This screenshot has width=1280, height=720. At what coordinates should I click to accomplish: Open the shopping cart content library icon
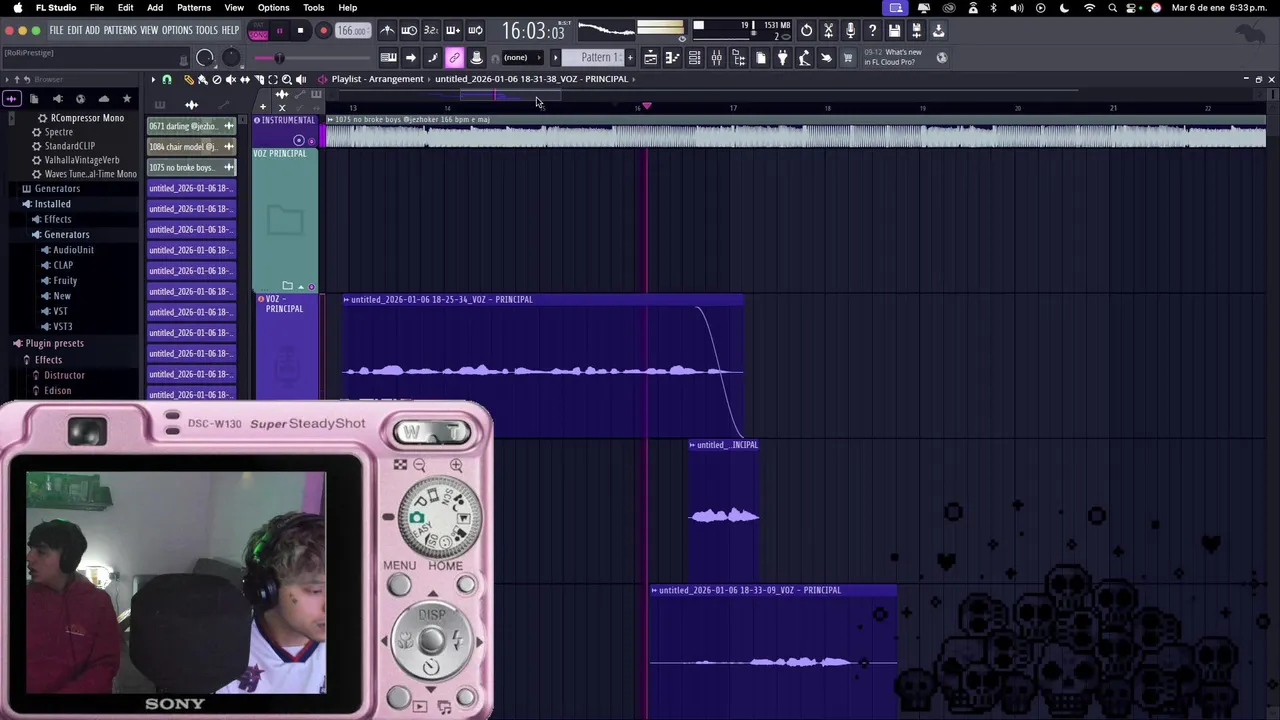point(847,57)
